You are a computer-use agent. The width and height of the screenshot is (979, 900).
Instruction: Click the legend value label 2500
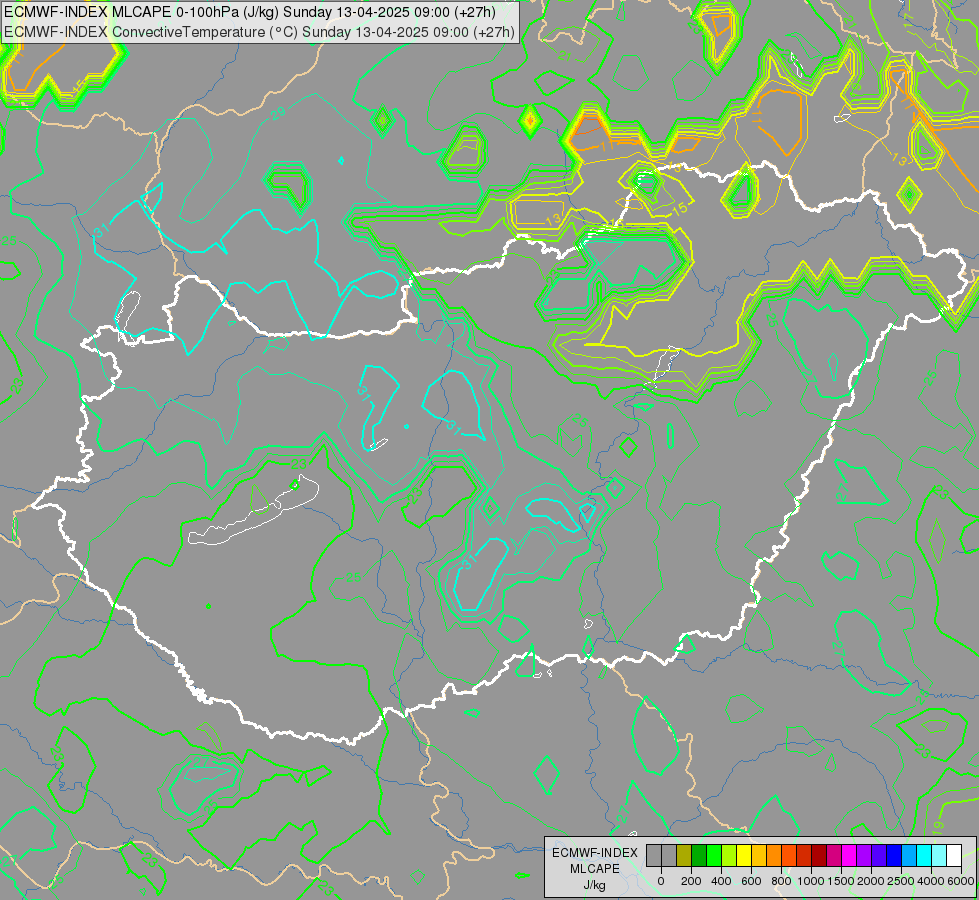(901, 881)
